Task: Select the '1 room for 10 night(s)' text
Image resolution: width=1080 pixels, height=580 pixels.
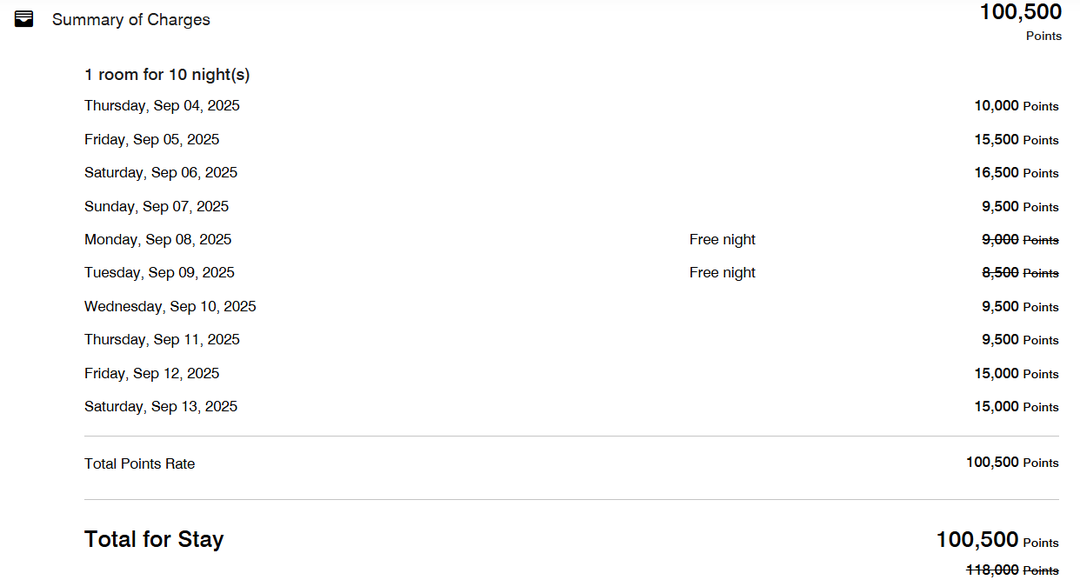Action: click(x=167, y=74)
